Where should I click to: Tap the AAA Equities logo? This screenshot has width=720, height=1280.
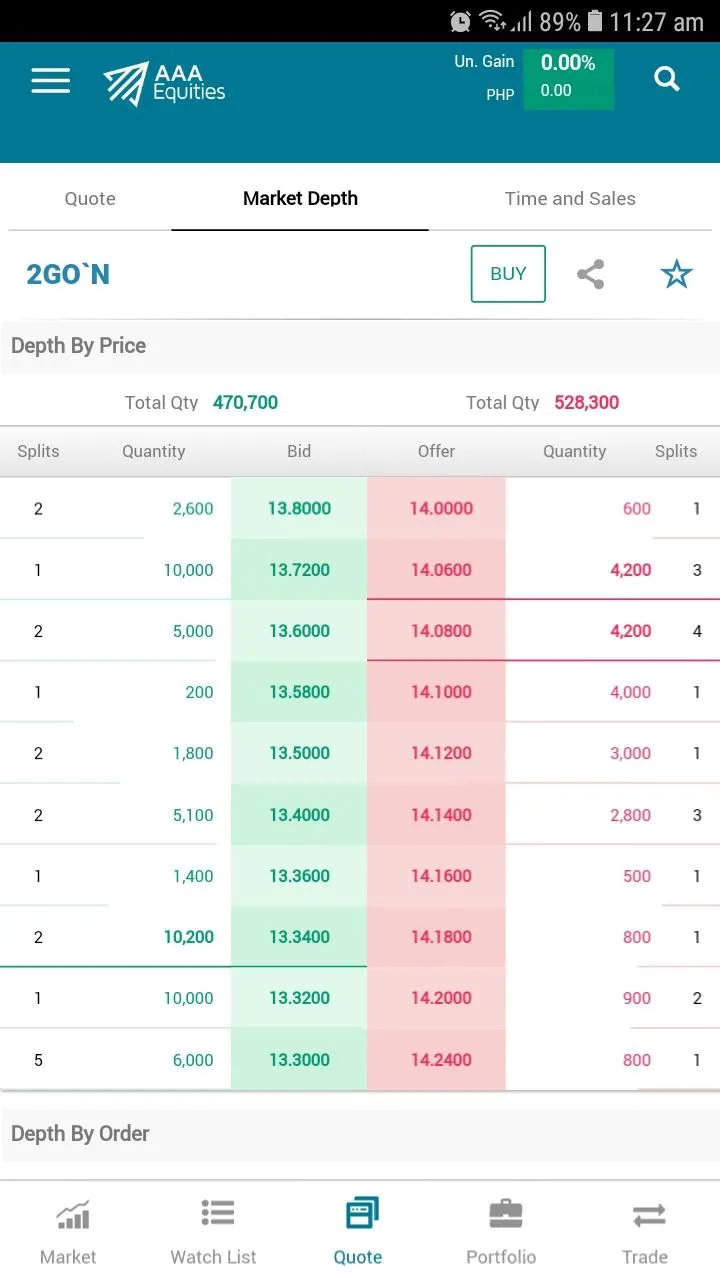click(x=165, y=83)
